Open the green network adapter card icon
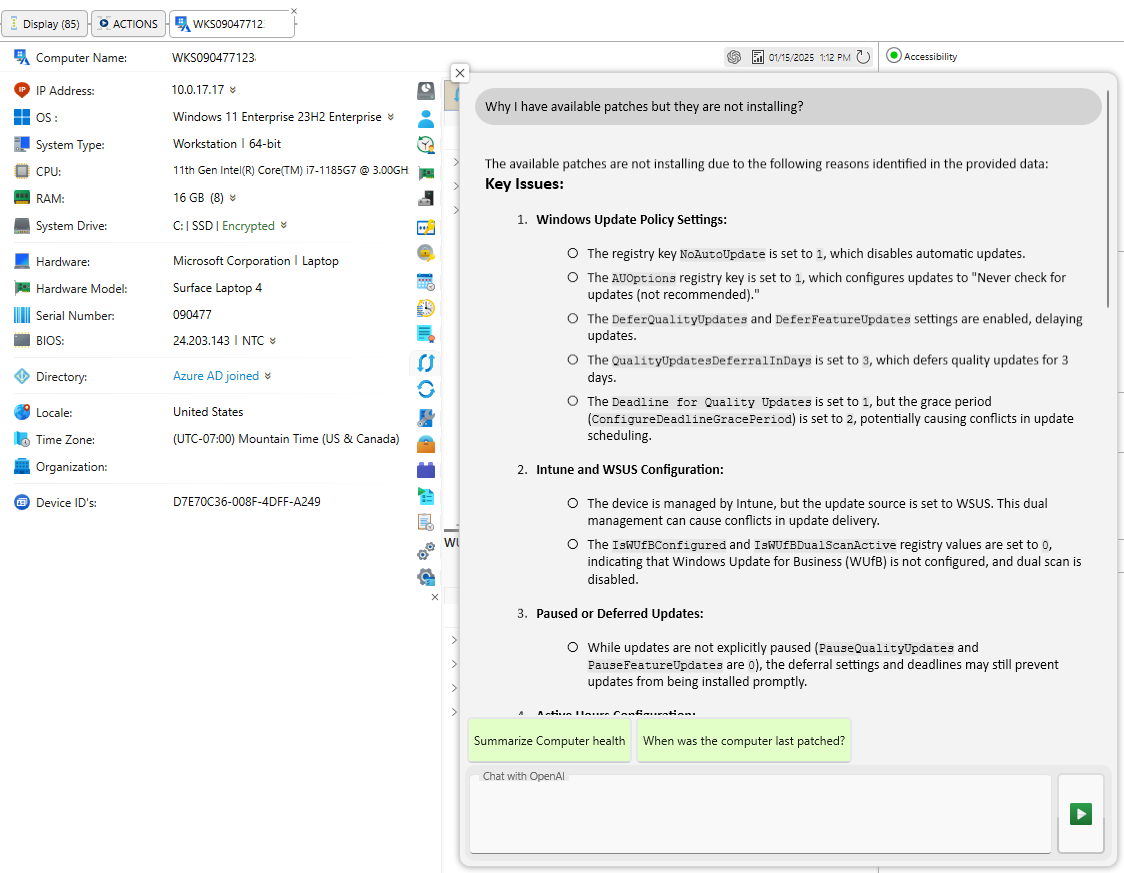The image size is (1124, 873). [426, 172]
